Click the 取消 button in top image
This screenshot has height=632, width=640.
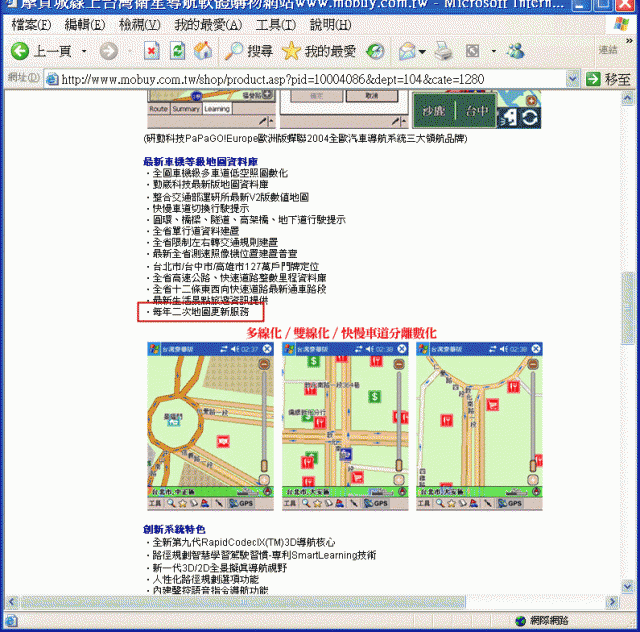371,96
